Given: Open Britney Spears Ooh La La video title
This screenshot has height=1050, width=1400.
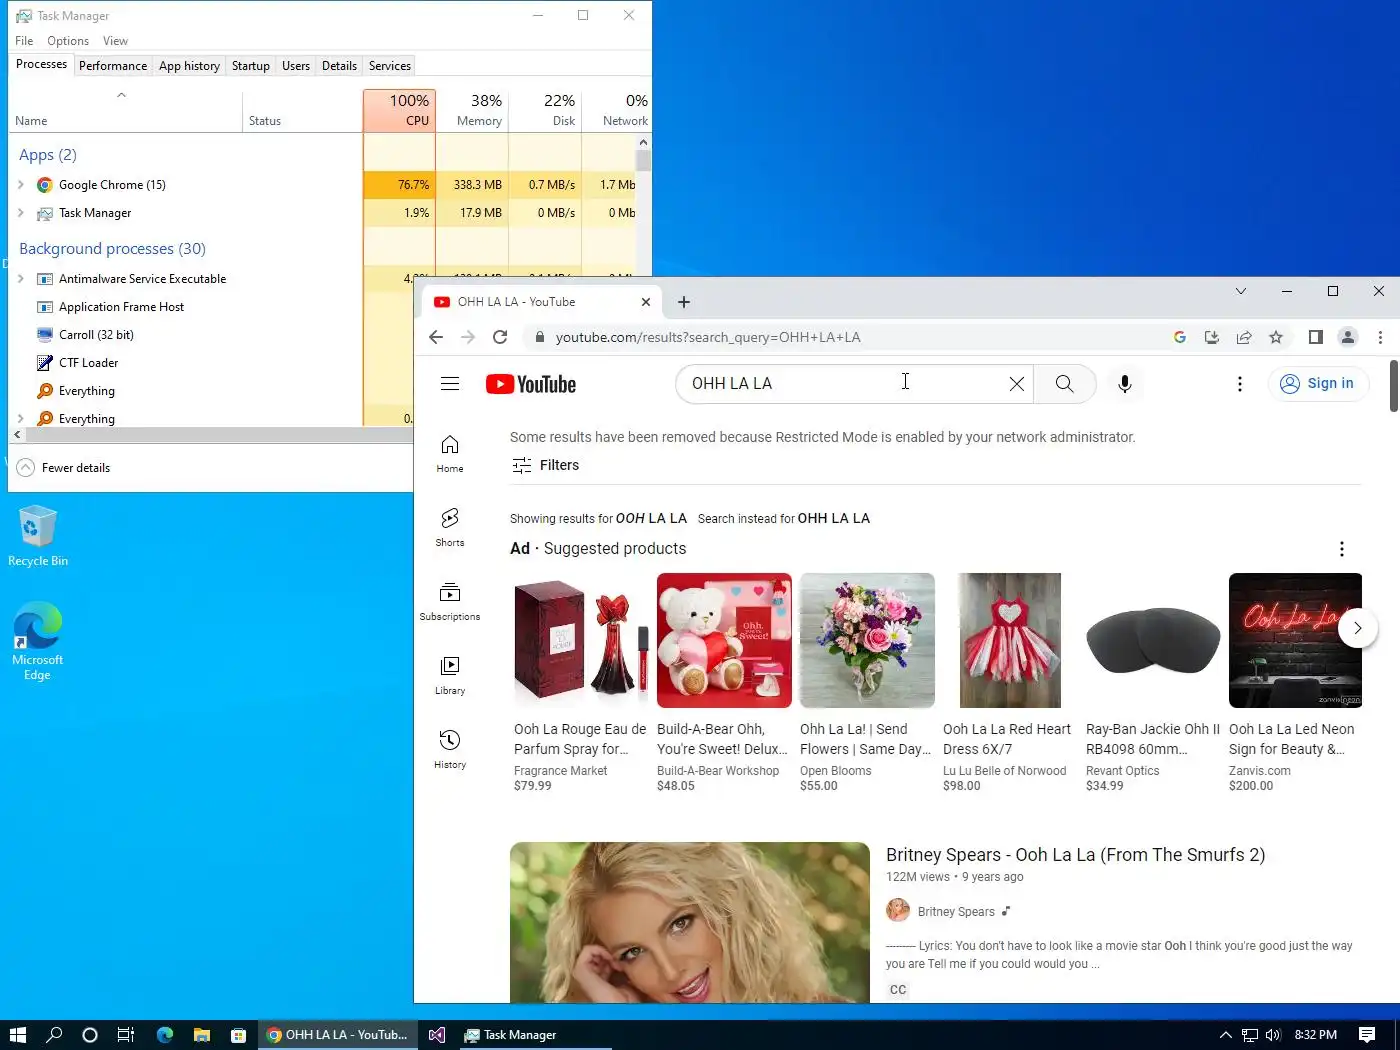Looking at the screenshot, I should (1076, 855).
